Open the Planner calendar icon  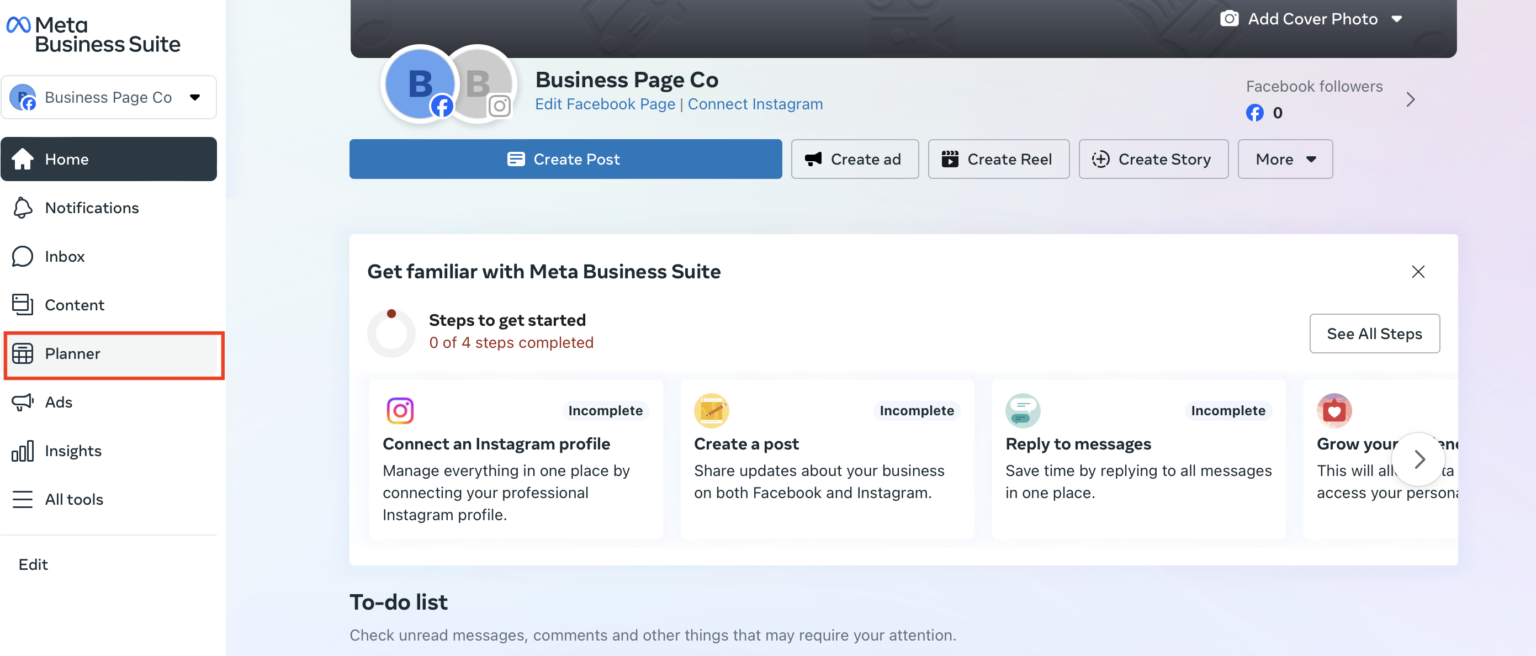coord(22,354)
